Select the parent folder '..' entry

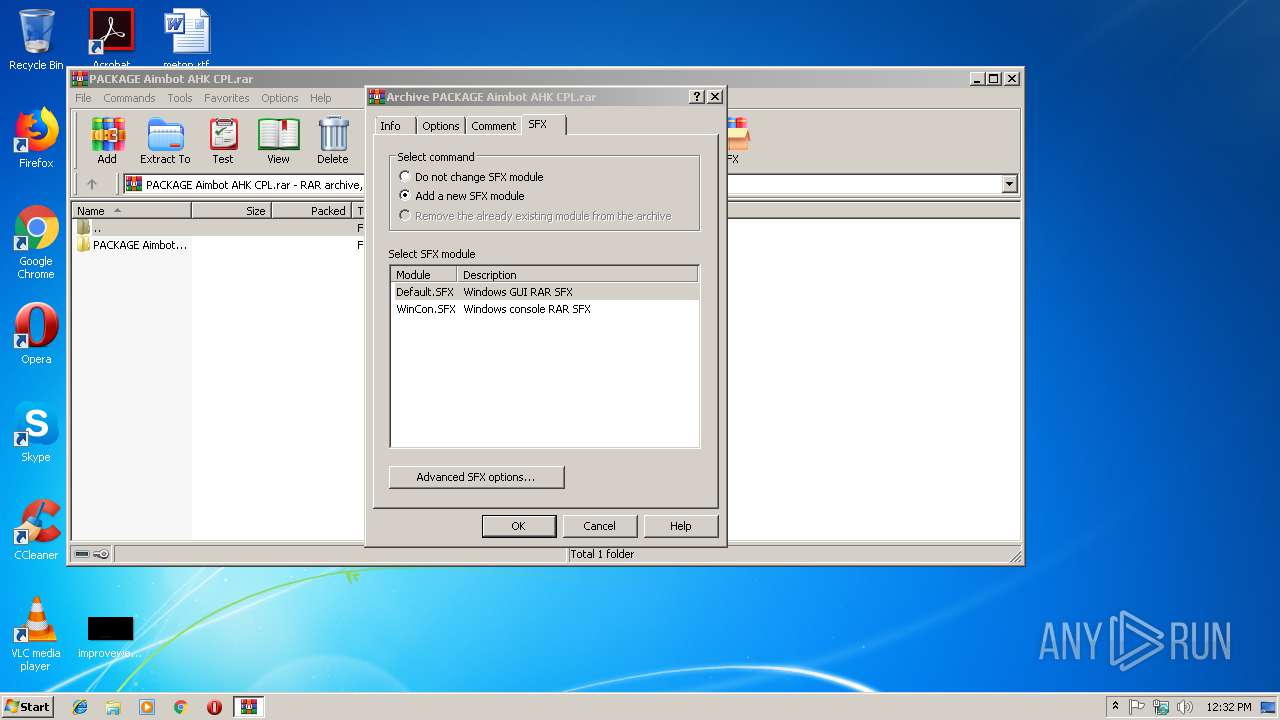click(90, 228)
